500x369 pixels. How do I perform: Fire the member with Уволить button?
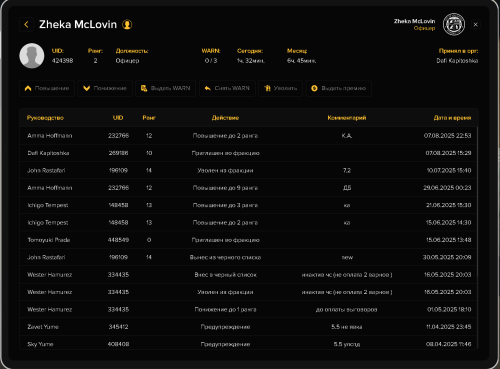pyautogui.click(x=280, y=88)
